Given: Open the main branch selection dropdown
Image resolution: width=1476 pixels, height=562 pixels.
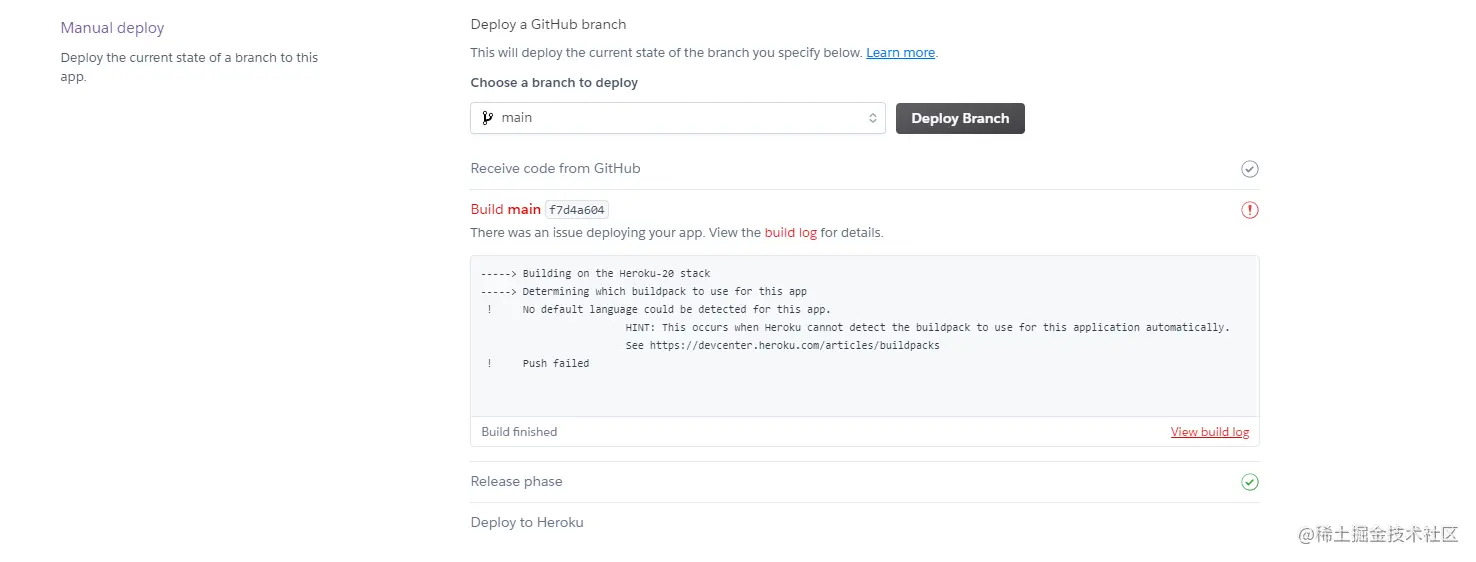Looking at the screenshot, I should (x=677, y=118).
